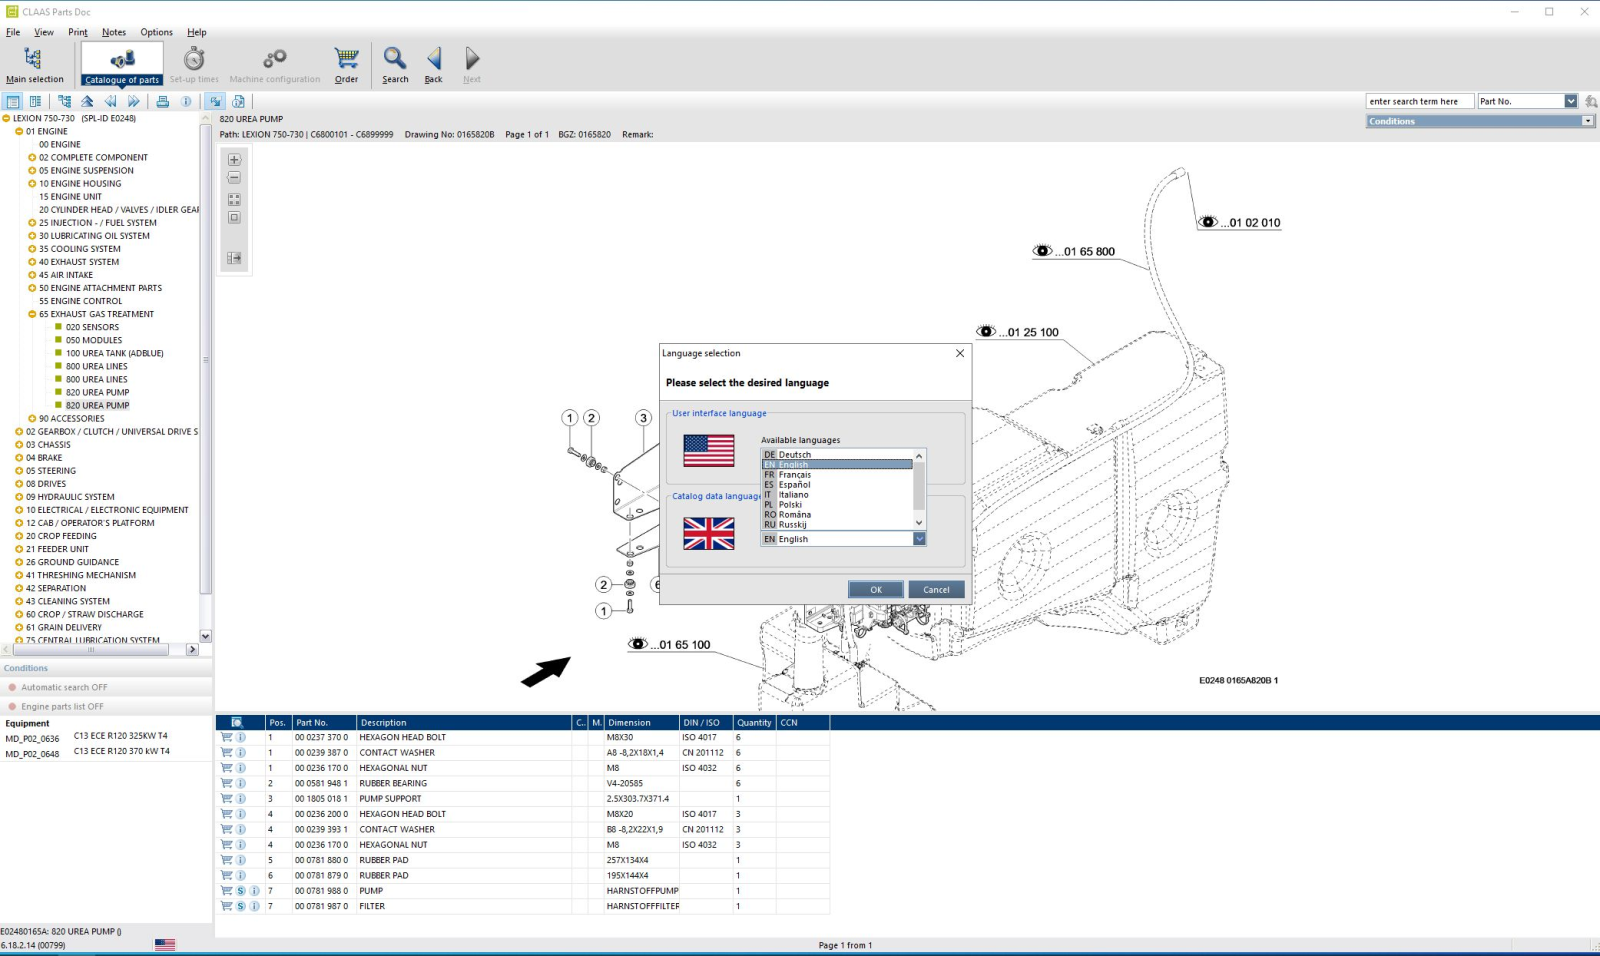Viewport: 1600px width, 956px height.
Task: Add PUMP 00 0781 988 0 to cart
Action: click(x=226, y=891)
